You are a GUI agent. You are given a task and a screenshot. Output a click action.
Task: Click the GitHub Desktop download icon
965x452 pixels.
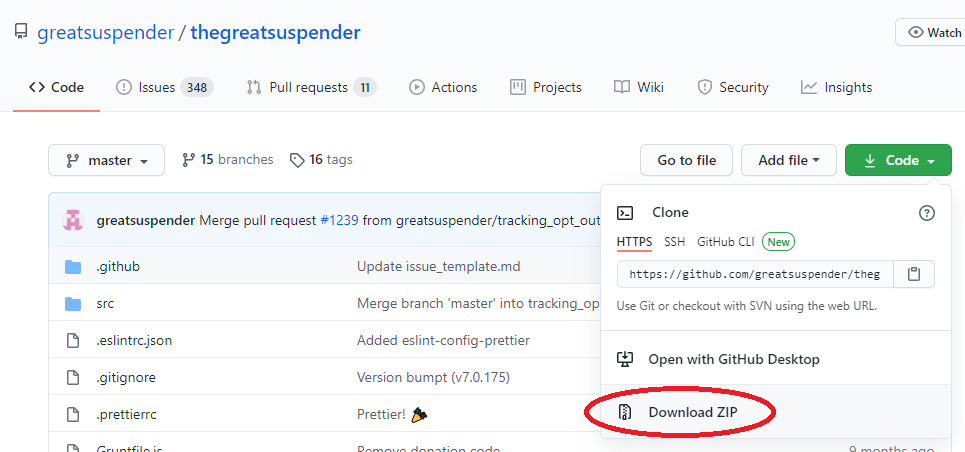625,358
